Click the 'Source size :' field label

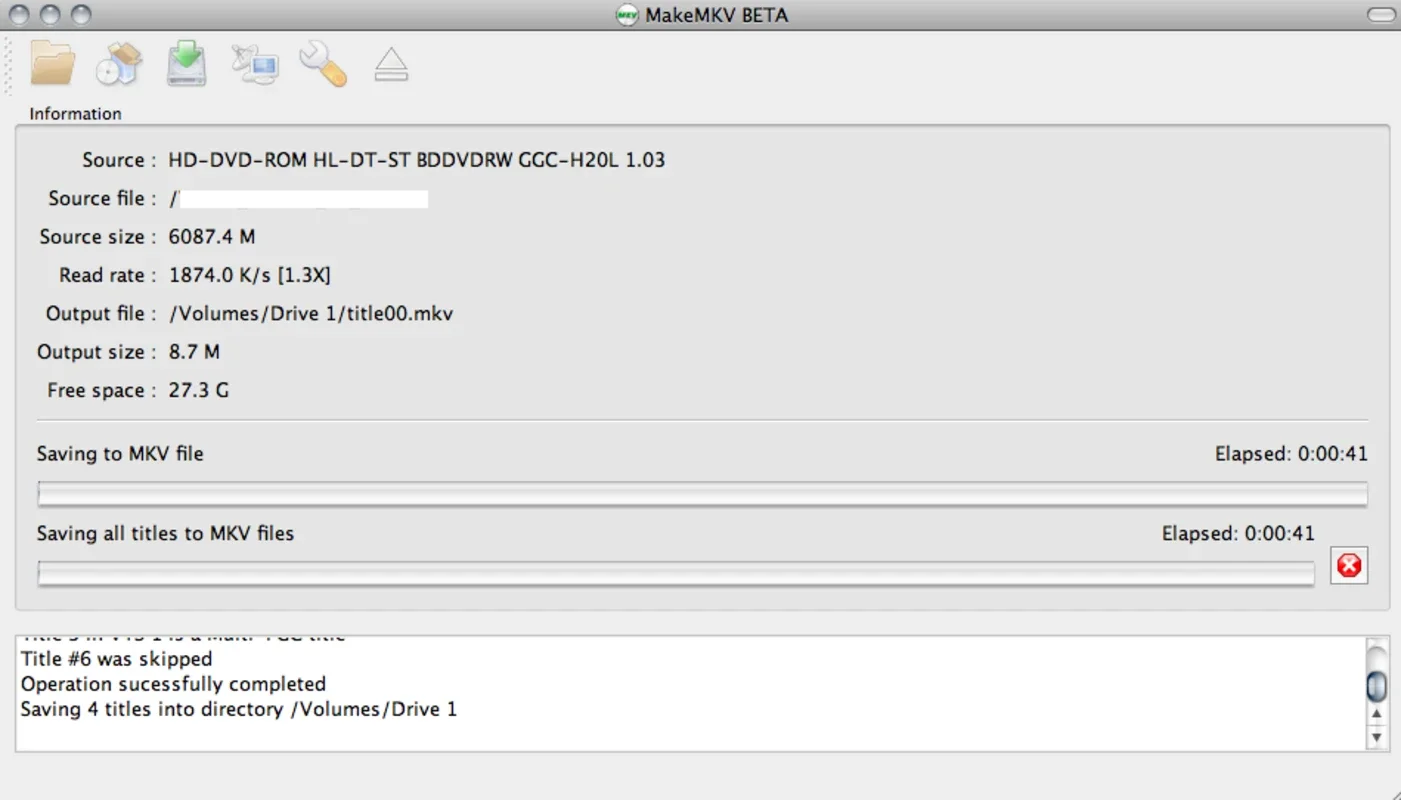98,237
